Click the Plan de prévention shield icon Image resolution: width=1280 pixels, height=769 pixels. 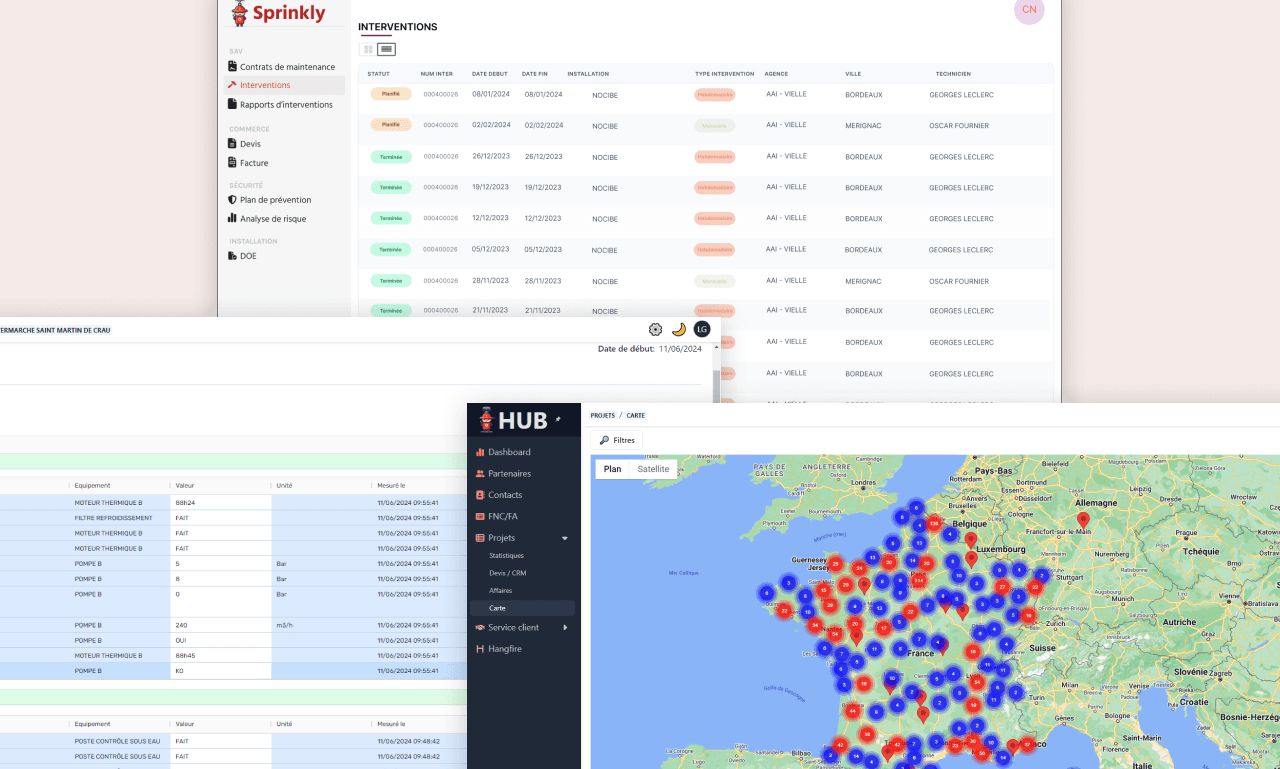point(232,200)
